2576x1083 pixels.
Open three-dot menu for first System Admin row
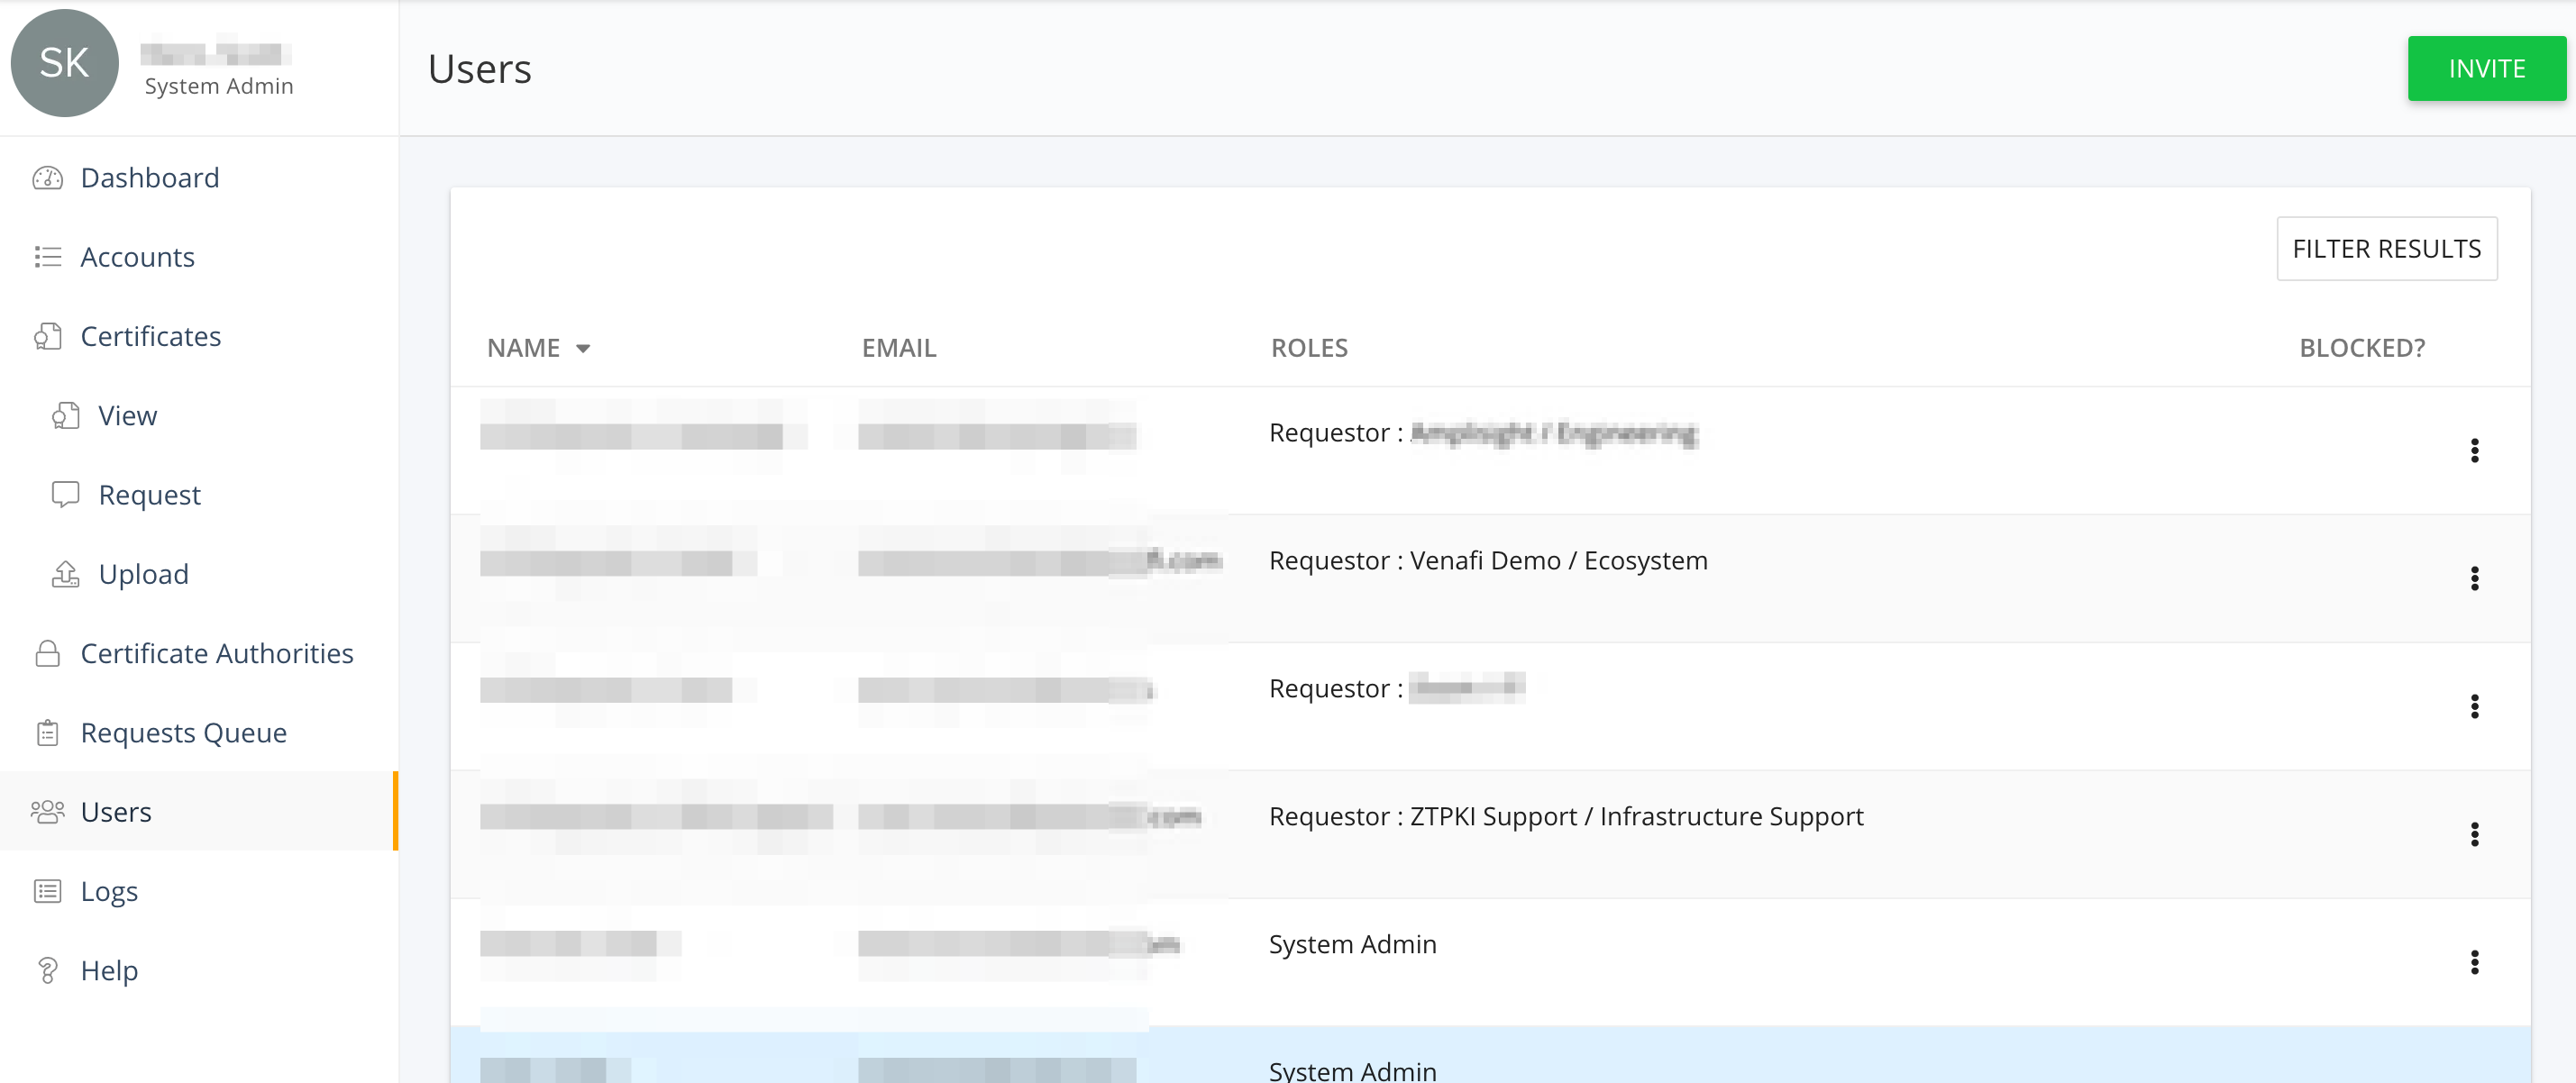point(2474,962)
